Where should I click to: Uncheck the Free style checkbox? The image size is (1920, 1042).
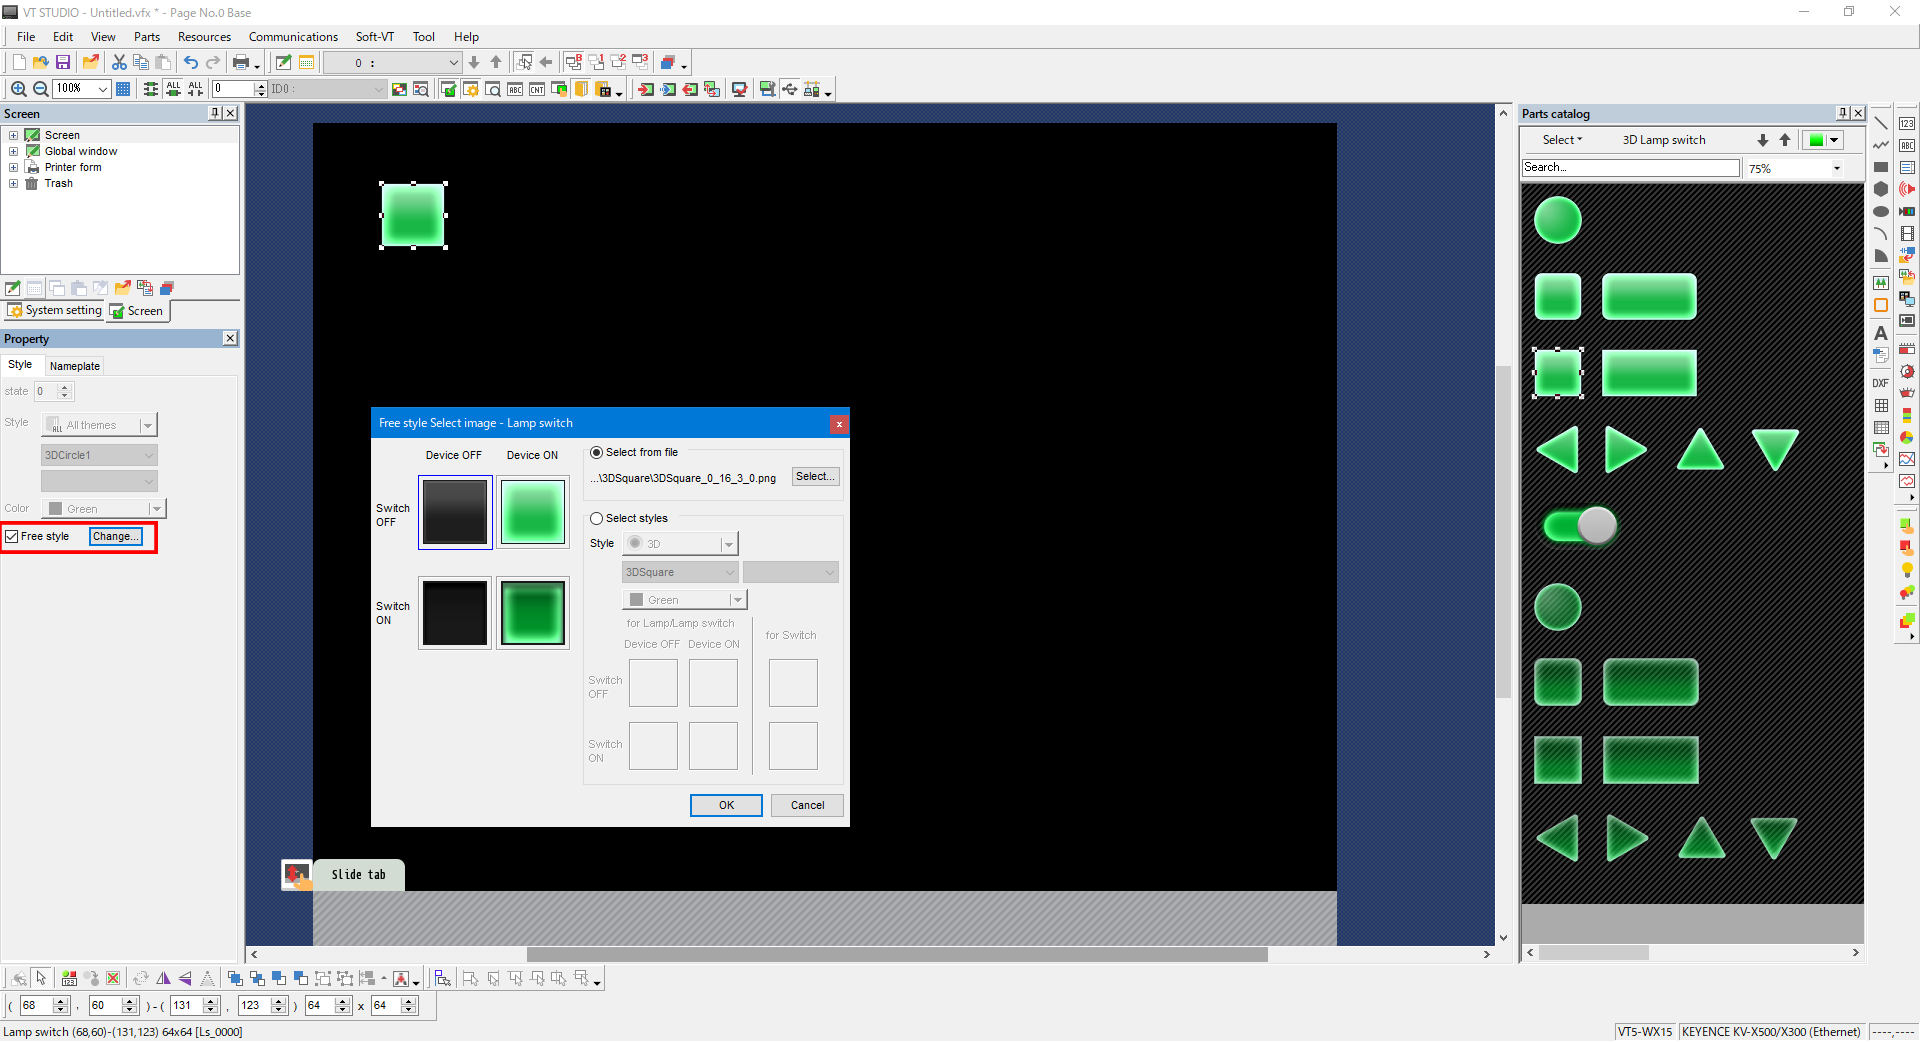(12, 537)
